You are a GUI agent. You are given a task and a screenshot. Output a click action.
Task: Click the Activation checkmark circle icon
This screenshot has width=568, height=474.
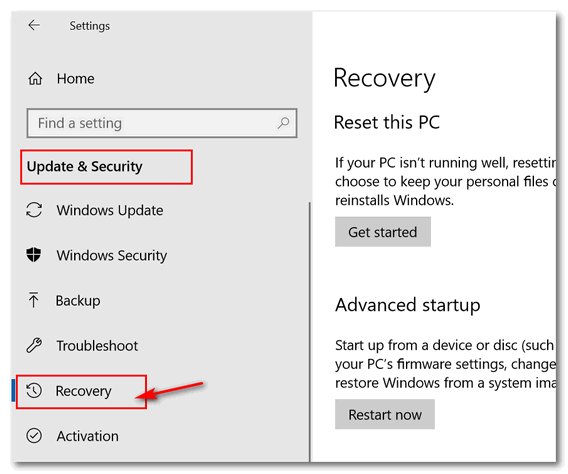pos(34,436)
